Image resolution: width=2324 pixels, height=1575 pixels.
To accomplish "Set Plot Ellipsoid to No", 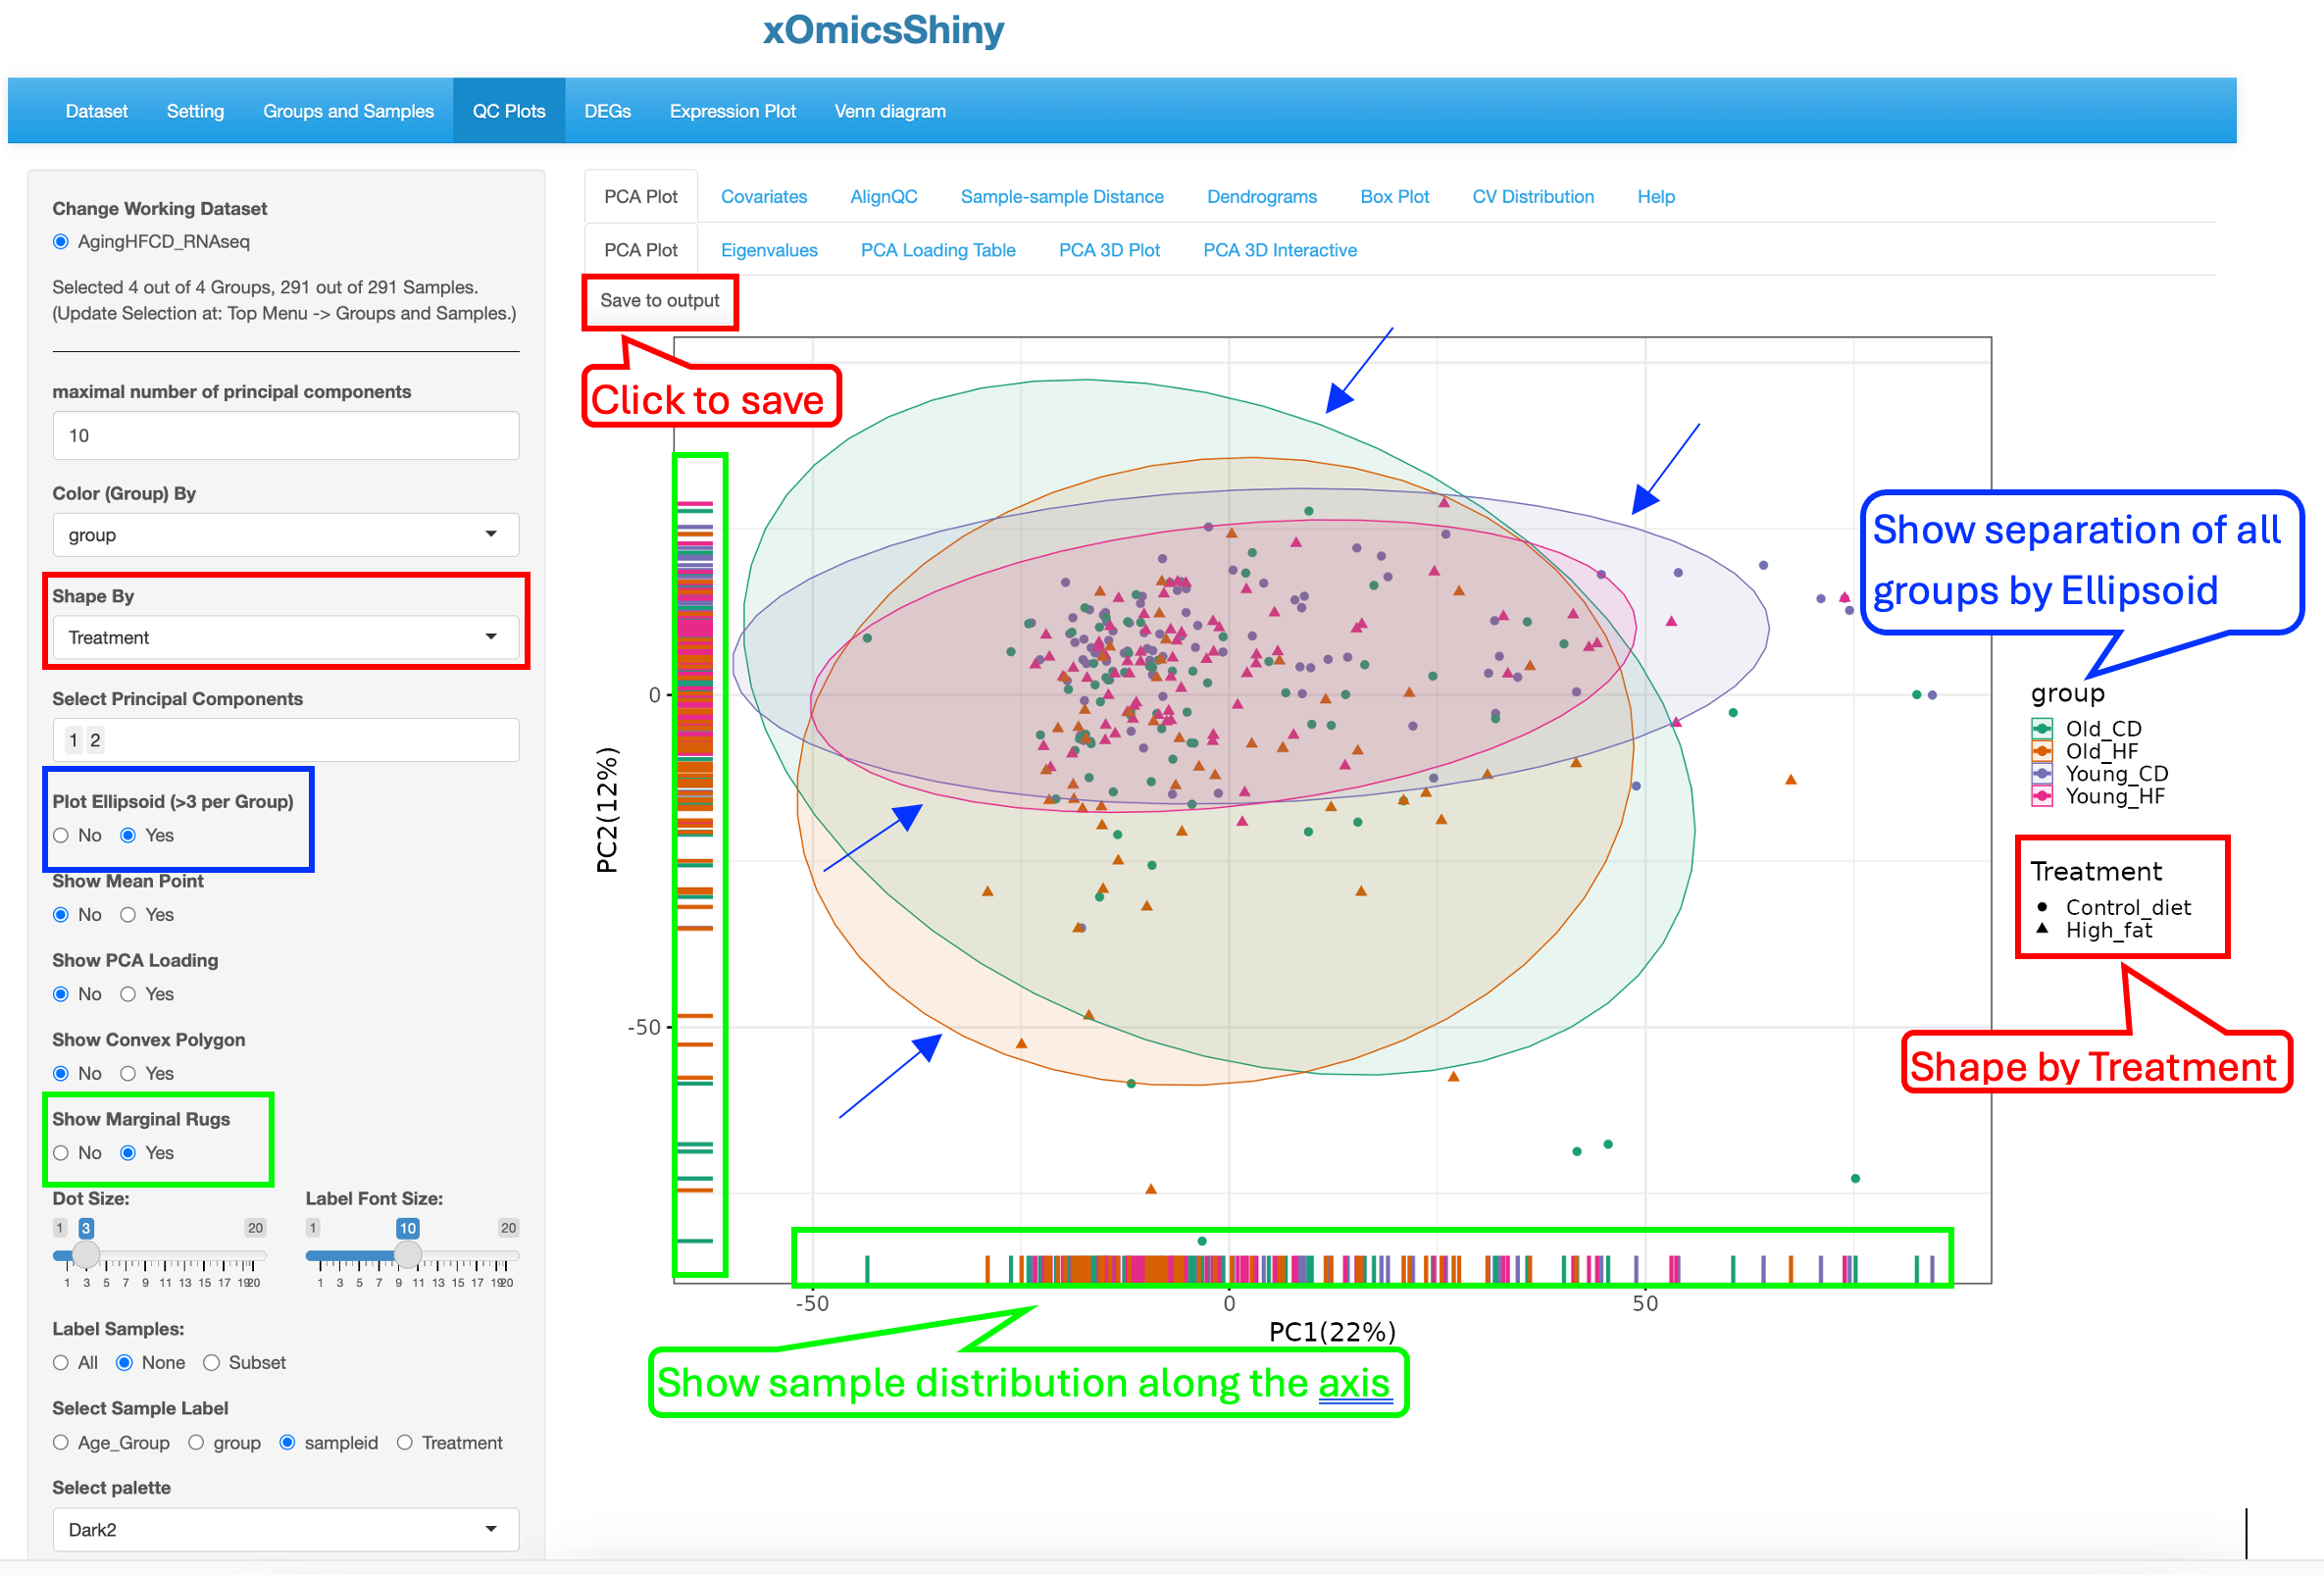I will tap(61, 835).
